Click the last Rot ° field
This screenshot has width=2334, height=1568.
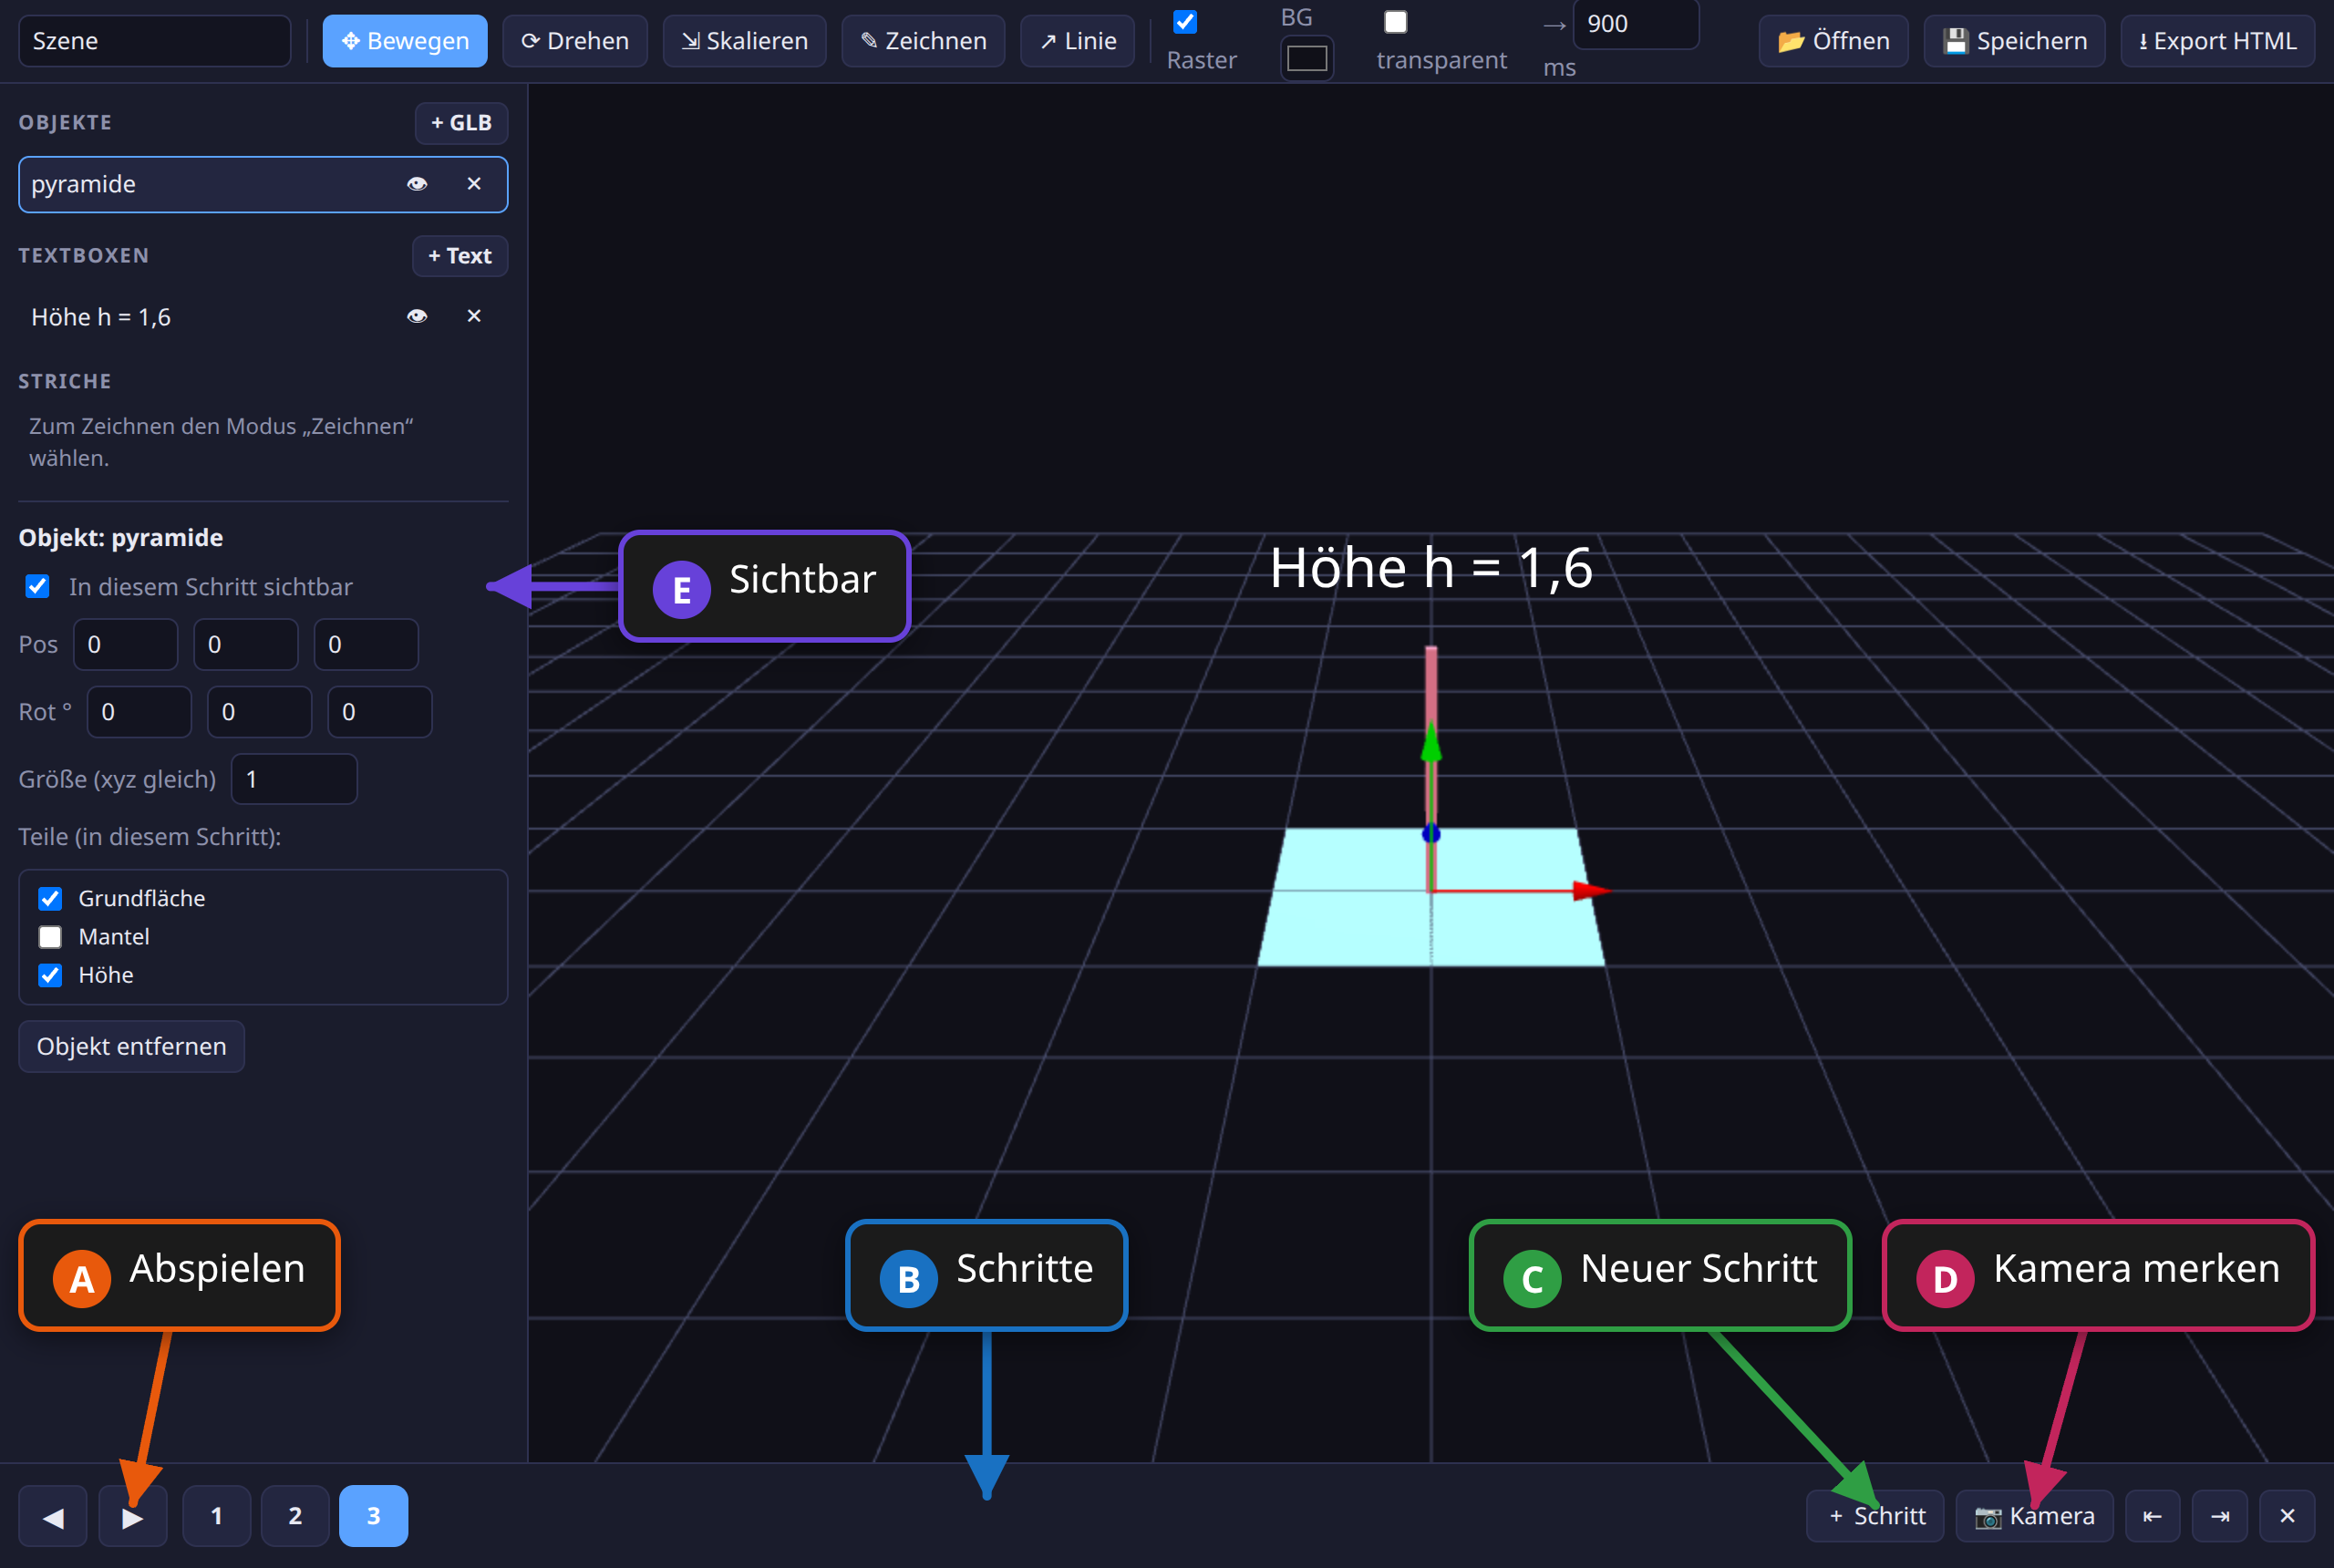[x=380, y=712]
